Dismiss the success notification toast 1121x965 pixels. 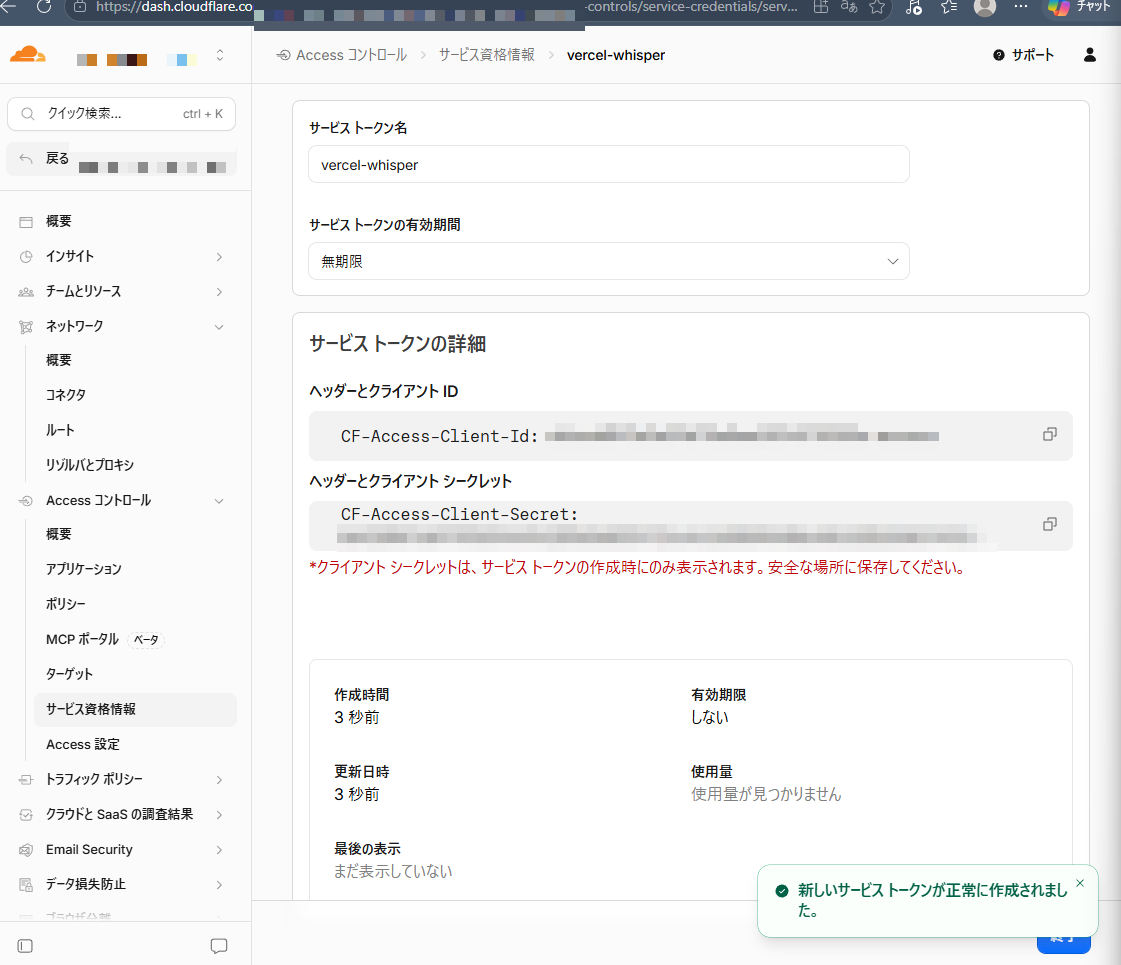(1080, 884)
